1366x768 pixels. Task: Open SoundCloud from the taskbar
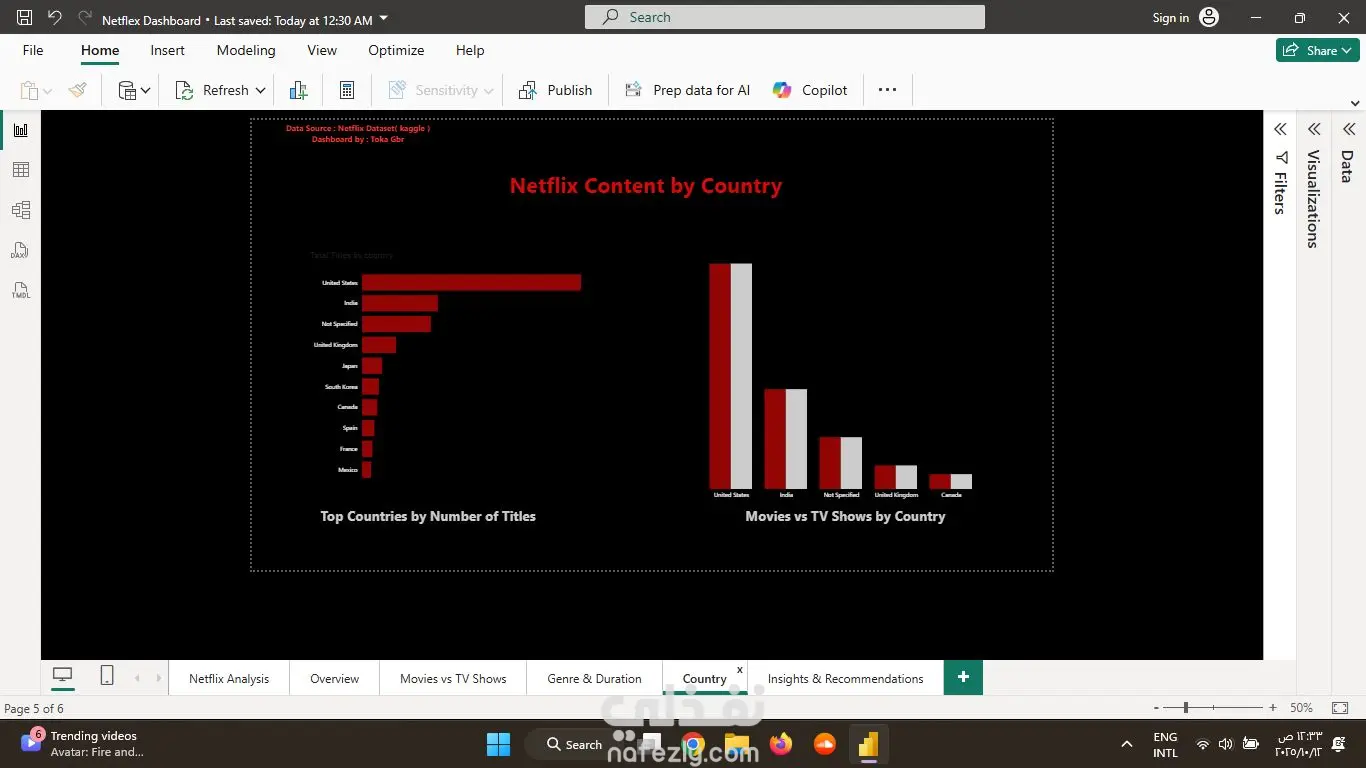[x=824, y=744]
